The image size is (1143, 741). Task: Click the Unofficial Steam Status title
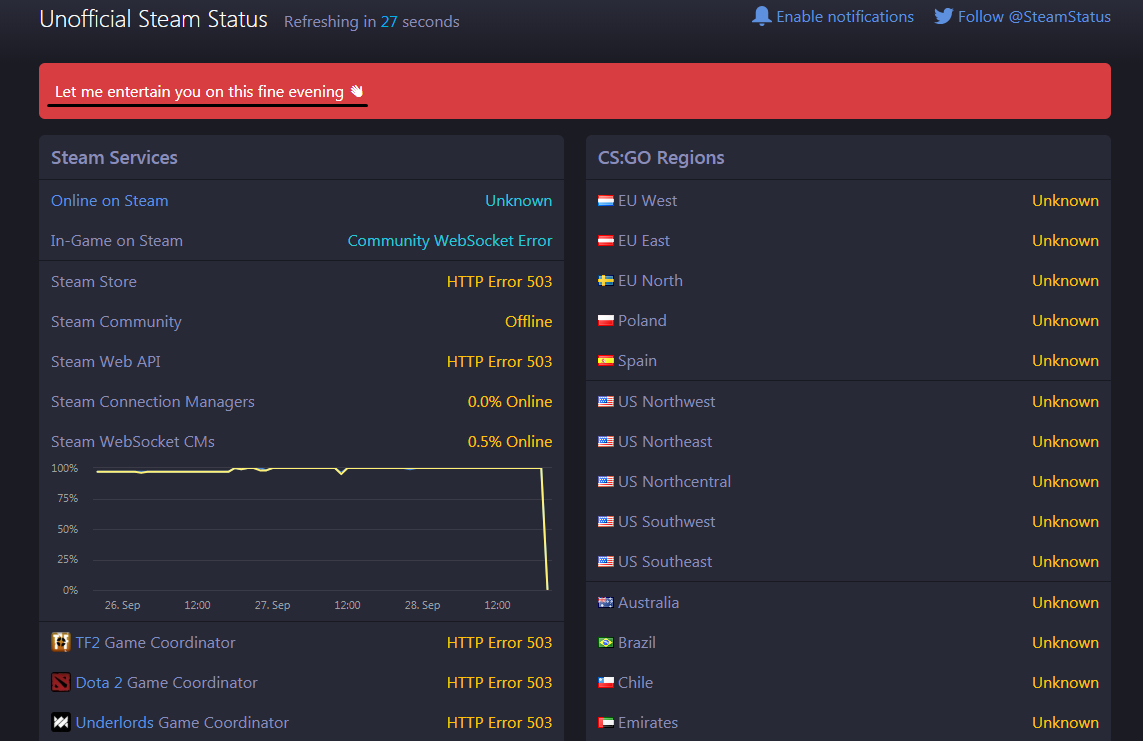coord(153,19)
